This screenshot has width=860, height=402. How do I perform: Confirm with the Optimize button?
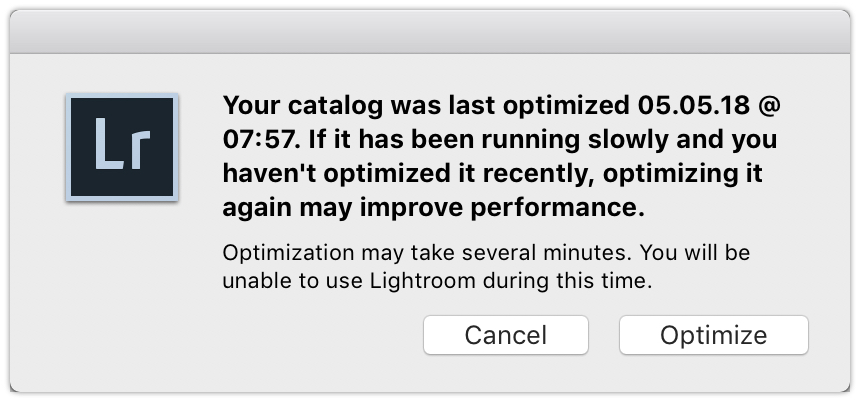713,335
